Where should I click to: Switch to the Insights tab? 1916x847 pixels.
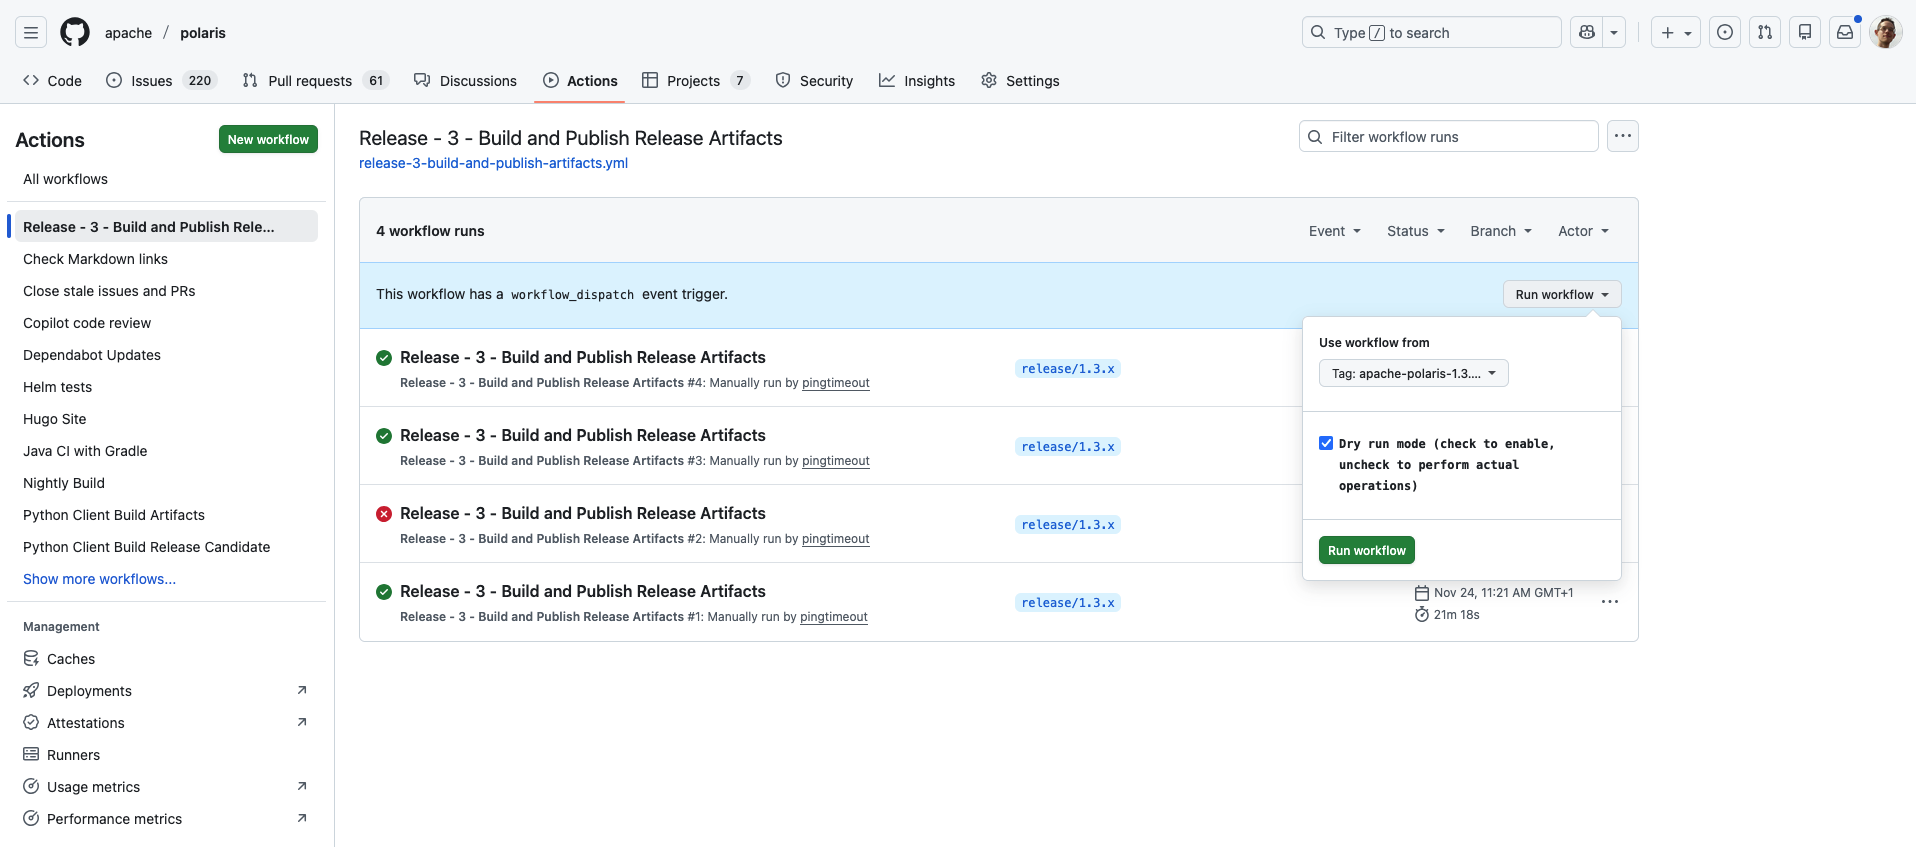[x=917, y=81]
